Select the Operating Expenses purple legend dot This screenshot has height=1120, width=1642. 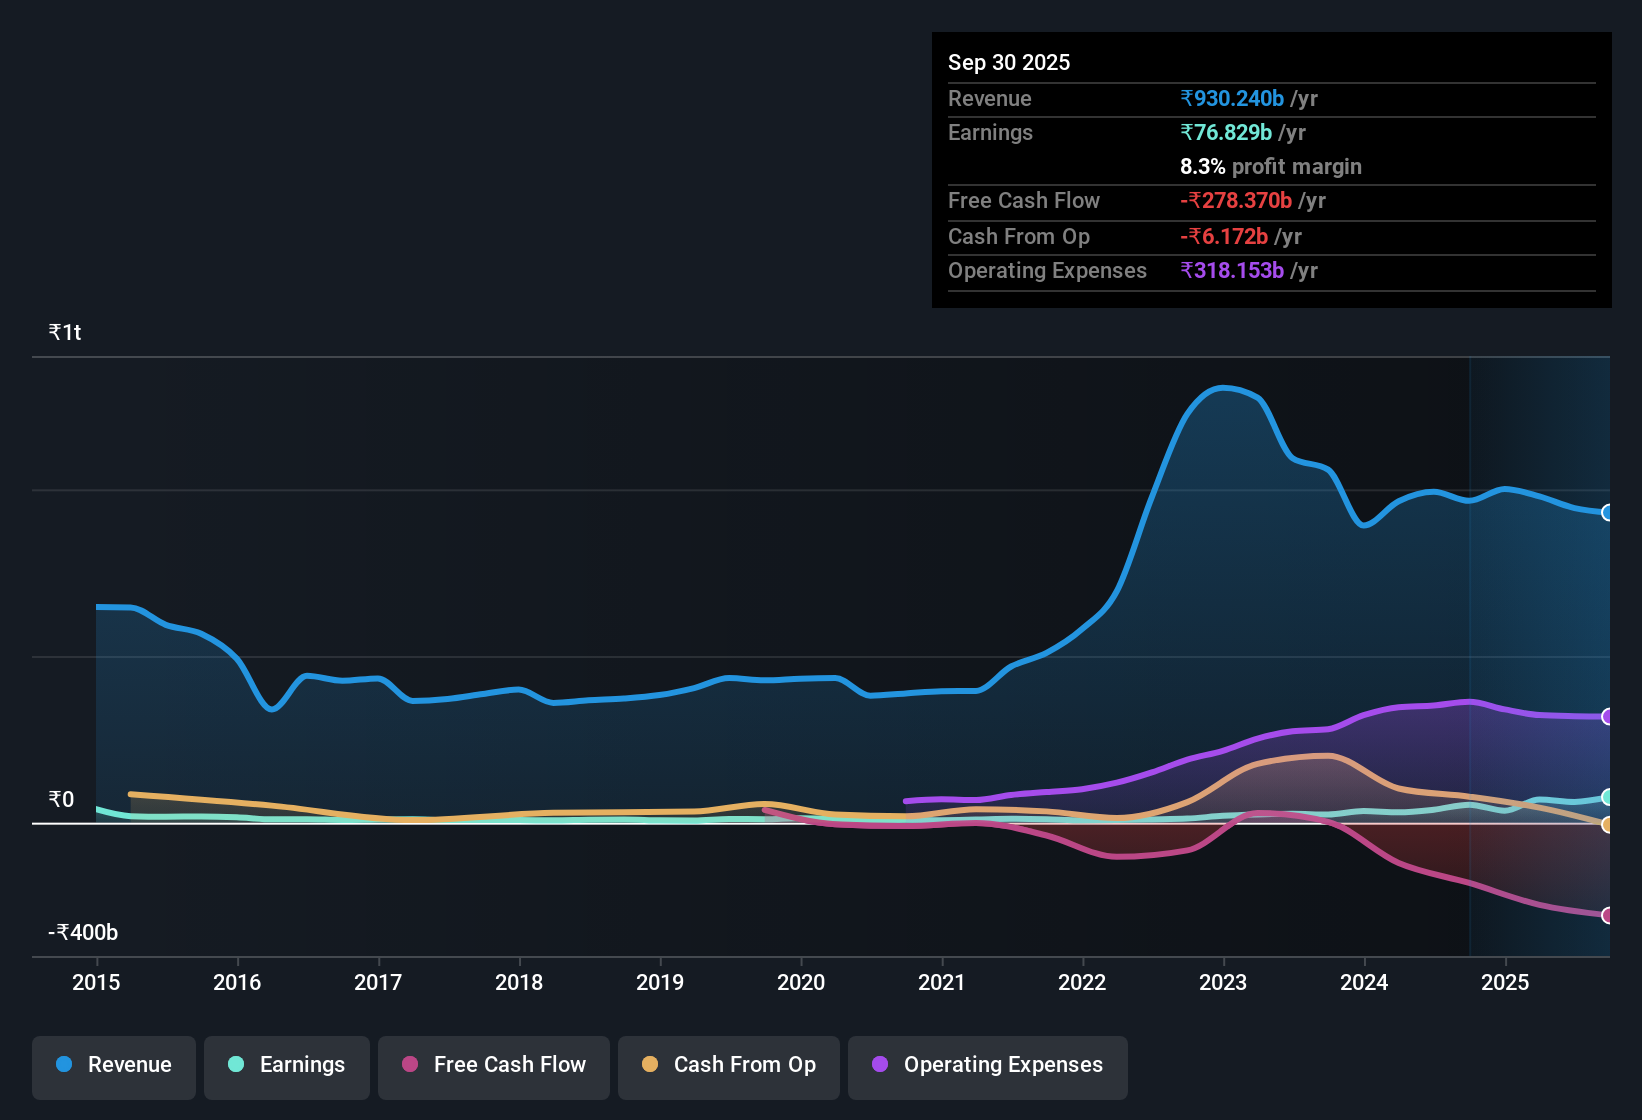pyautogui.click(x=879, y=1065)
